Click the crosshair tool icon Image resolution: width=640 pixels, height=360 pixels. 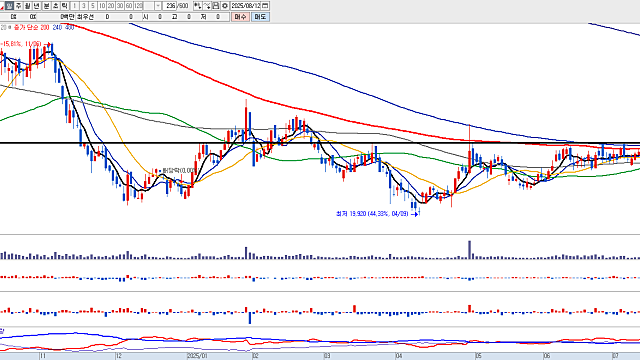(x=207, y=6)
